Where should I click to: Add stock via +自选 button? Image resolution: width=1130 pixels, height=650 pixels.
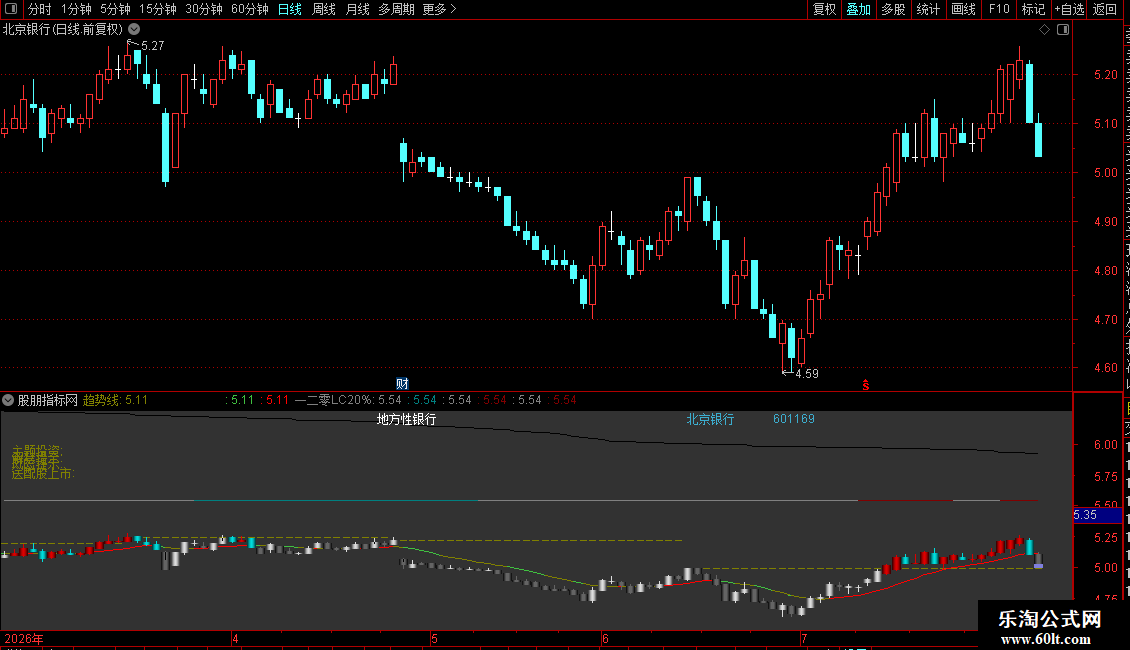(1069, 9)
